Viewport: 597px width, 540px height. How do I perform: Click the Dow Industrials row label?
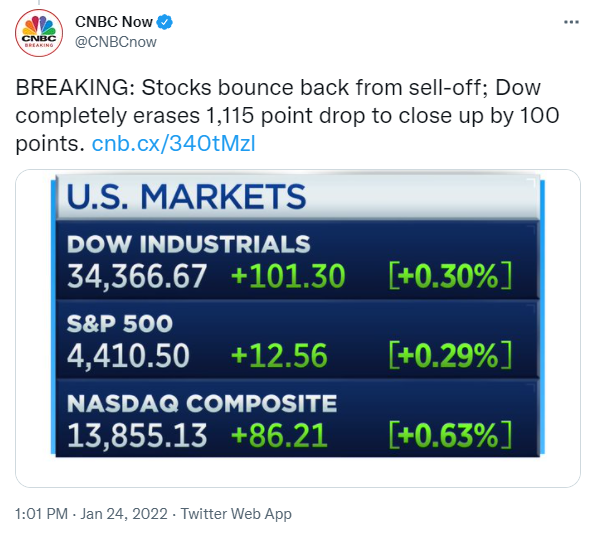point(189,244)
